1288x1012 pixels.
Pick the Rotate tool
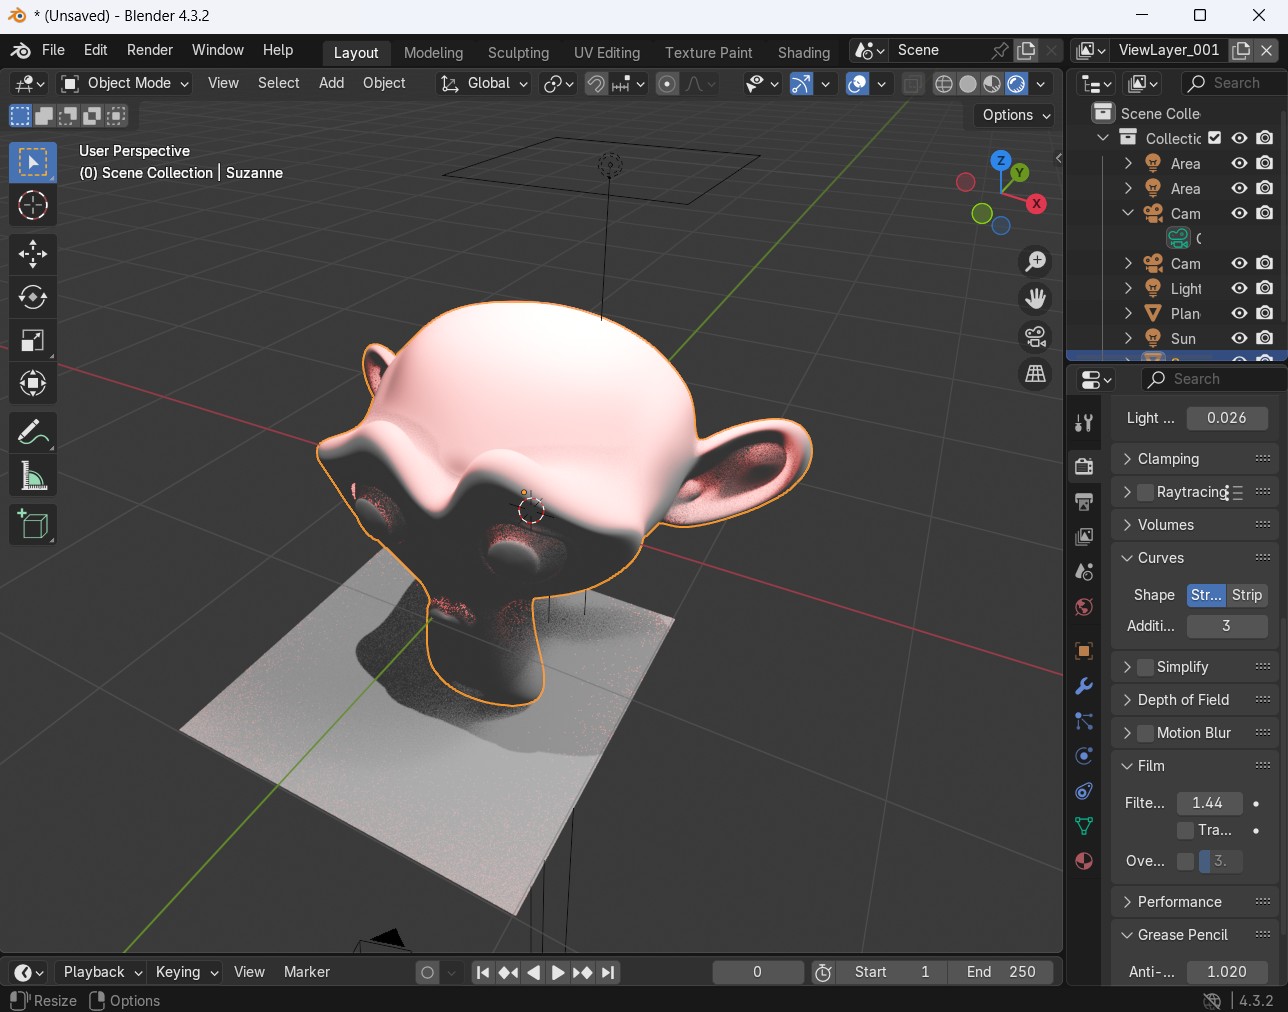[33, 297]
